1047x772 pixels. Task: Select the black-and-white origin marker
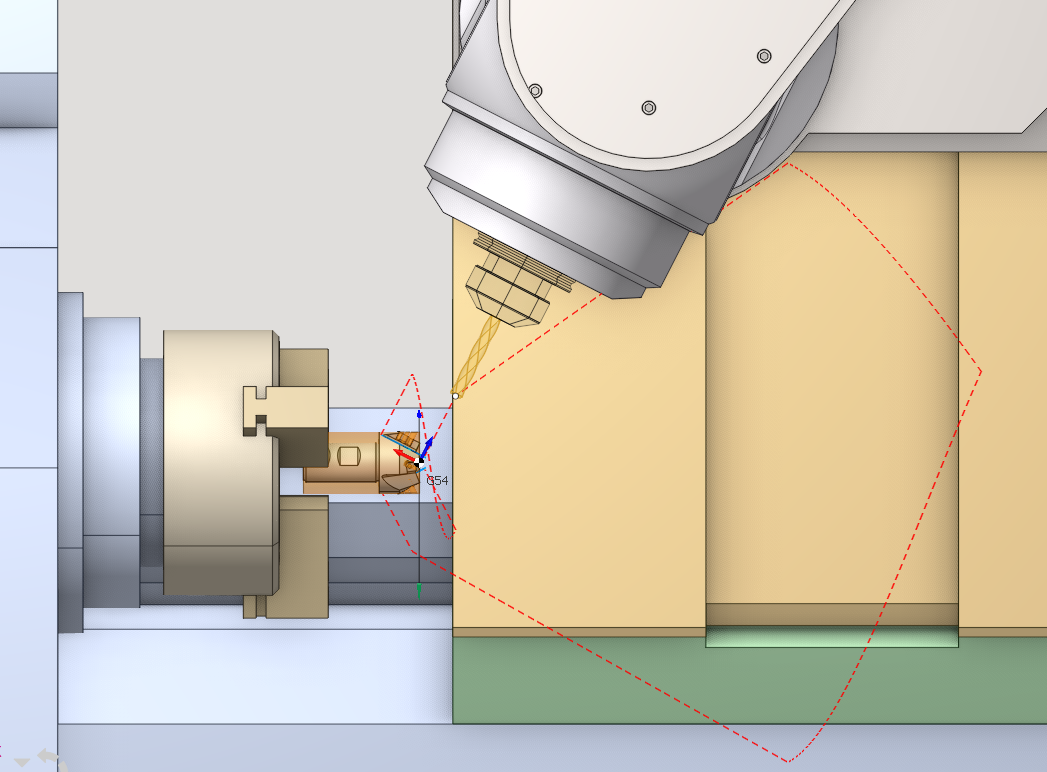[417, 461]
